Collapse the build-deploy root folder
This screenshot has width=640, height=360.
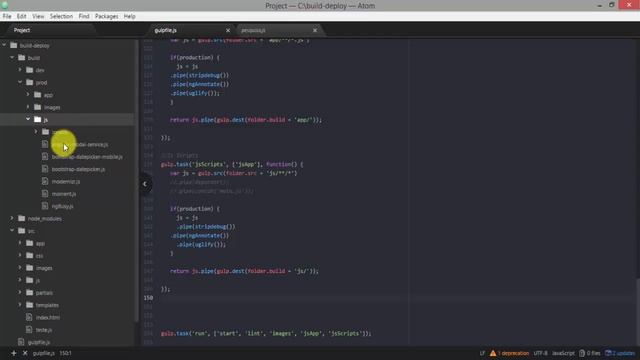[4, 45]
